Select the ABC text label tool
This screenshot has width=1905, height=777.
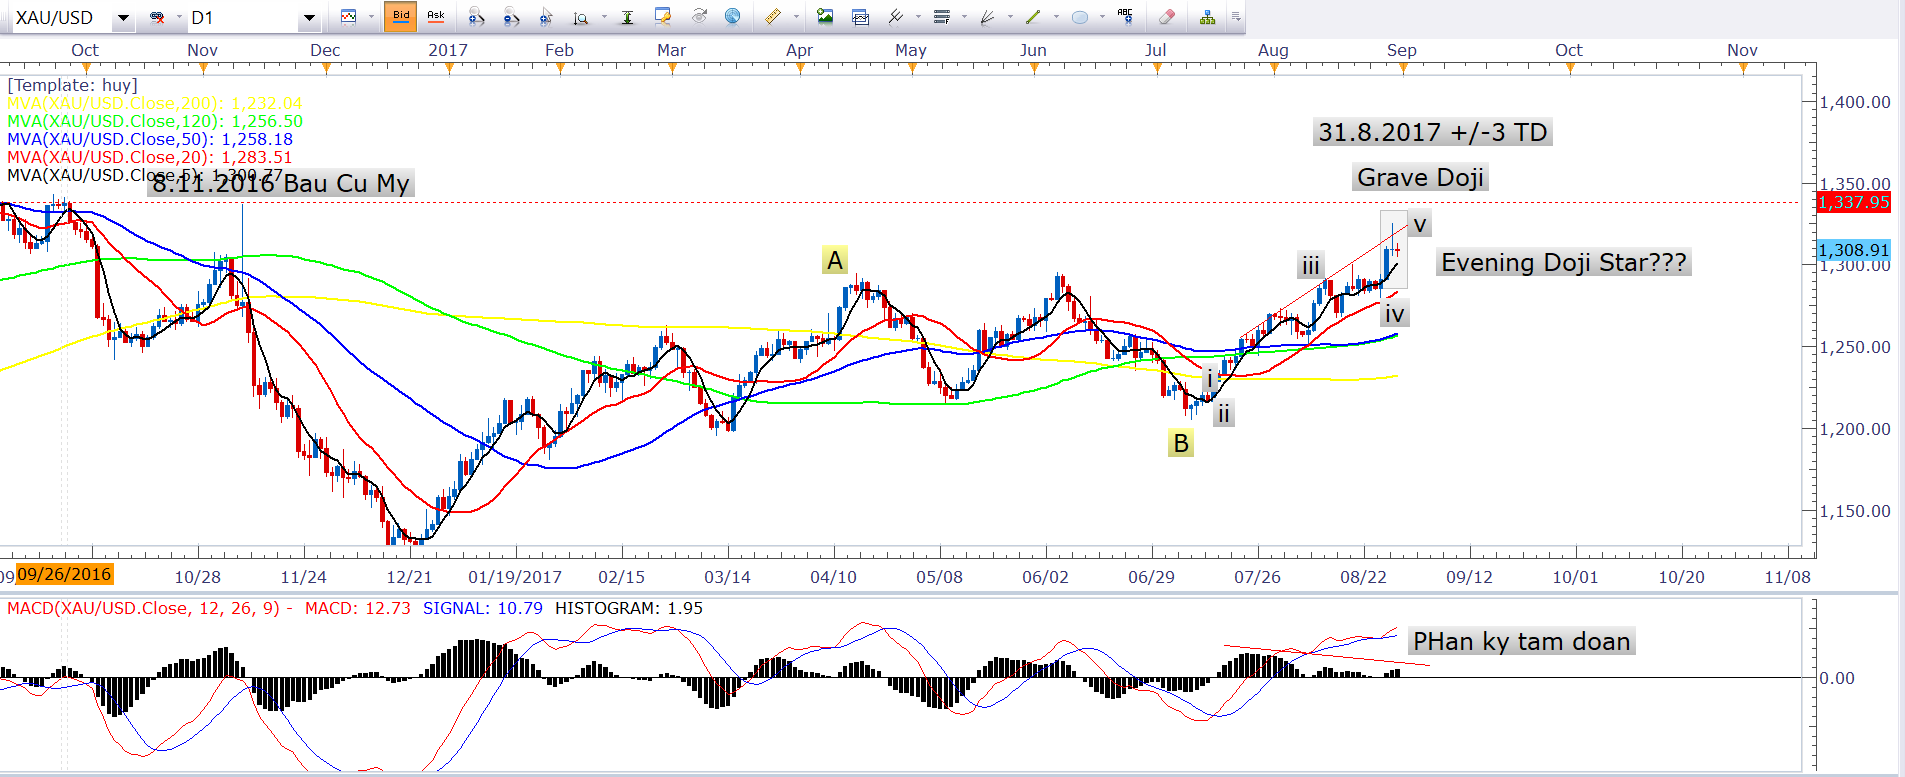(x=1125, y=17)
